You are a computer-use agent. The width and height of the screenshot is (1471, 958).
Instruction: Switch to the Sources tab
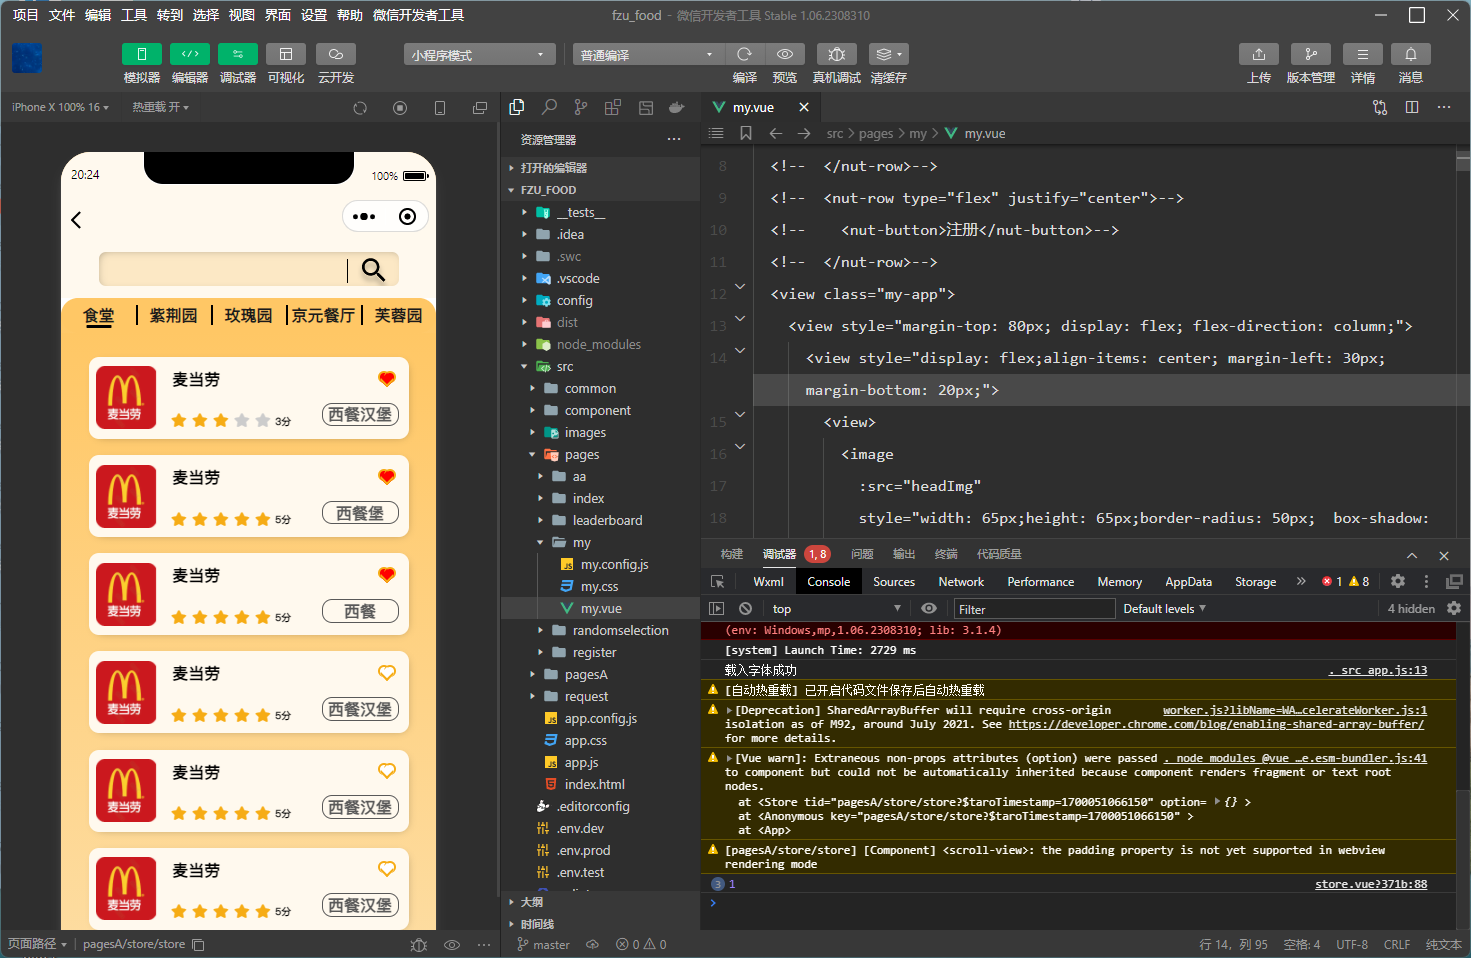[894, 582]
